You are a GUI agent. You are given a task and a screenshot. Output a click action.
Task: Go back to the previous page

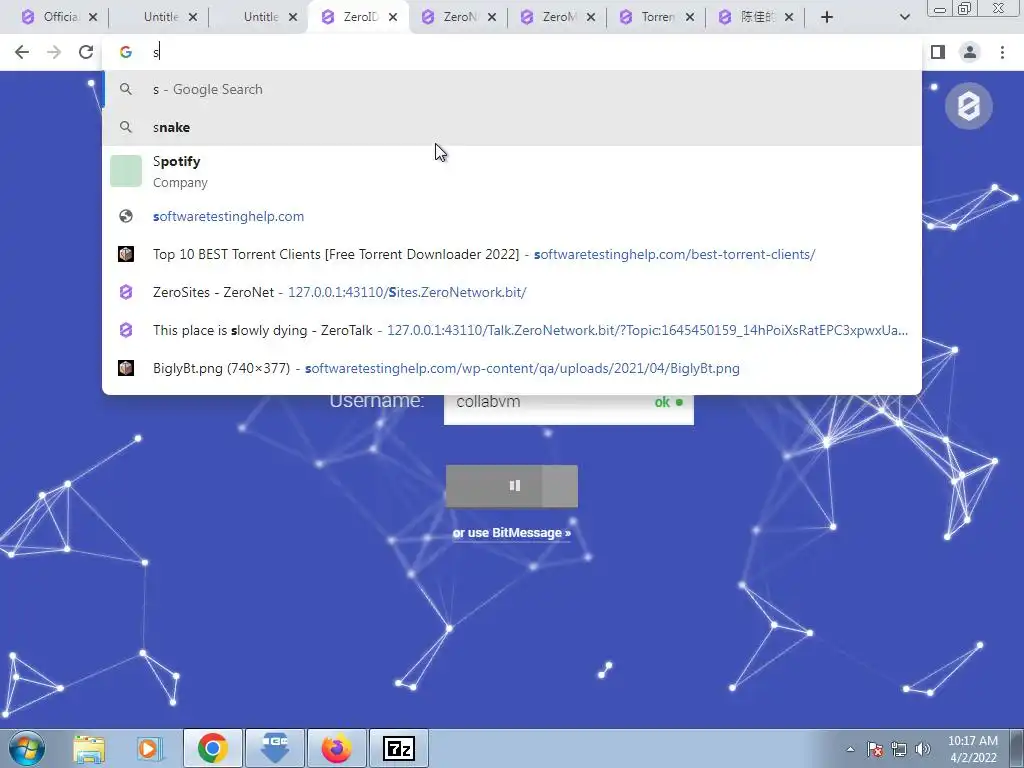22,52
